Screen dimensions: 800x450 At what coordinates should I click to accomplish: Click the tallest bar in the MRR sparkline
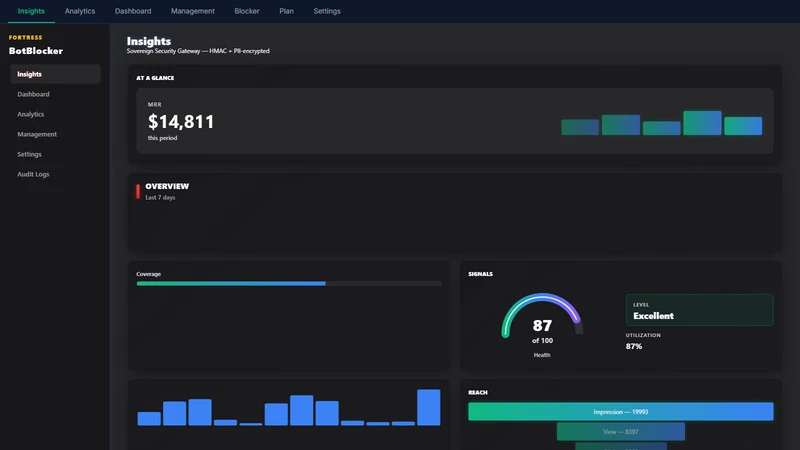point(702,123)
